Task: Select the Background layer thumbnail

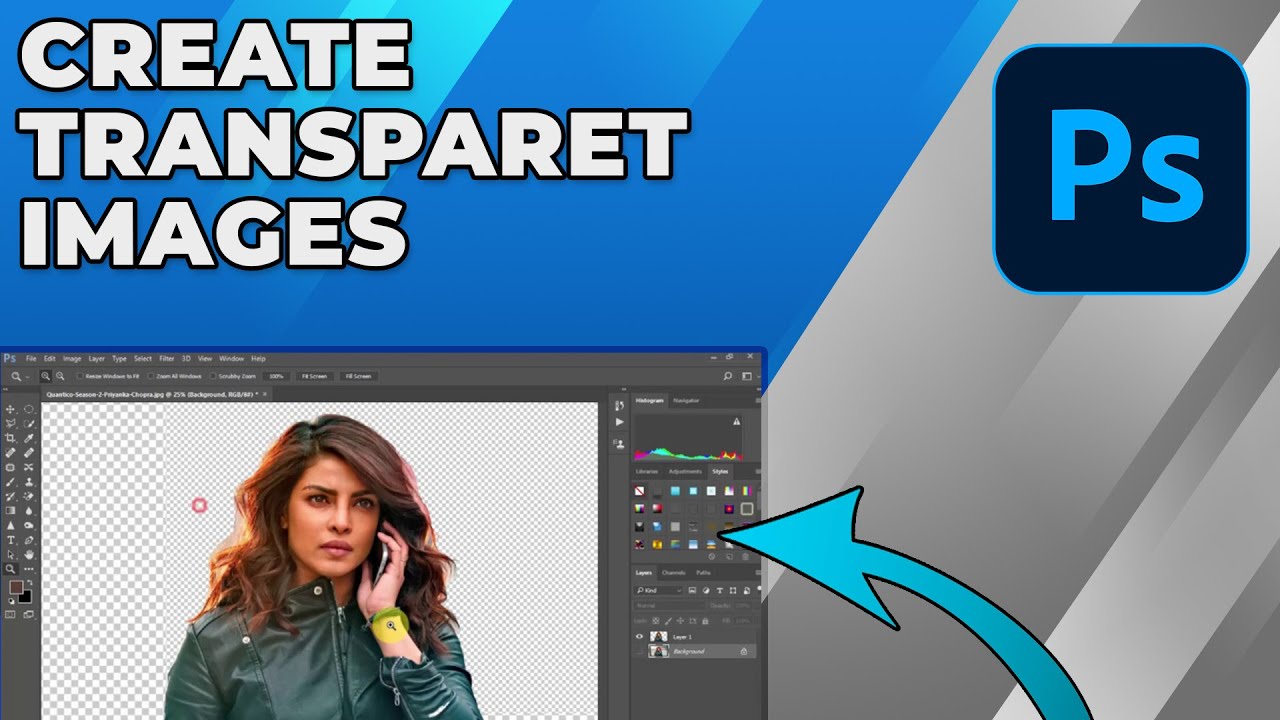Action: click(658, 651)
